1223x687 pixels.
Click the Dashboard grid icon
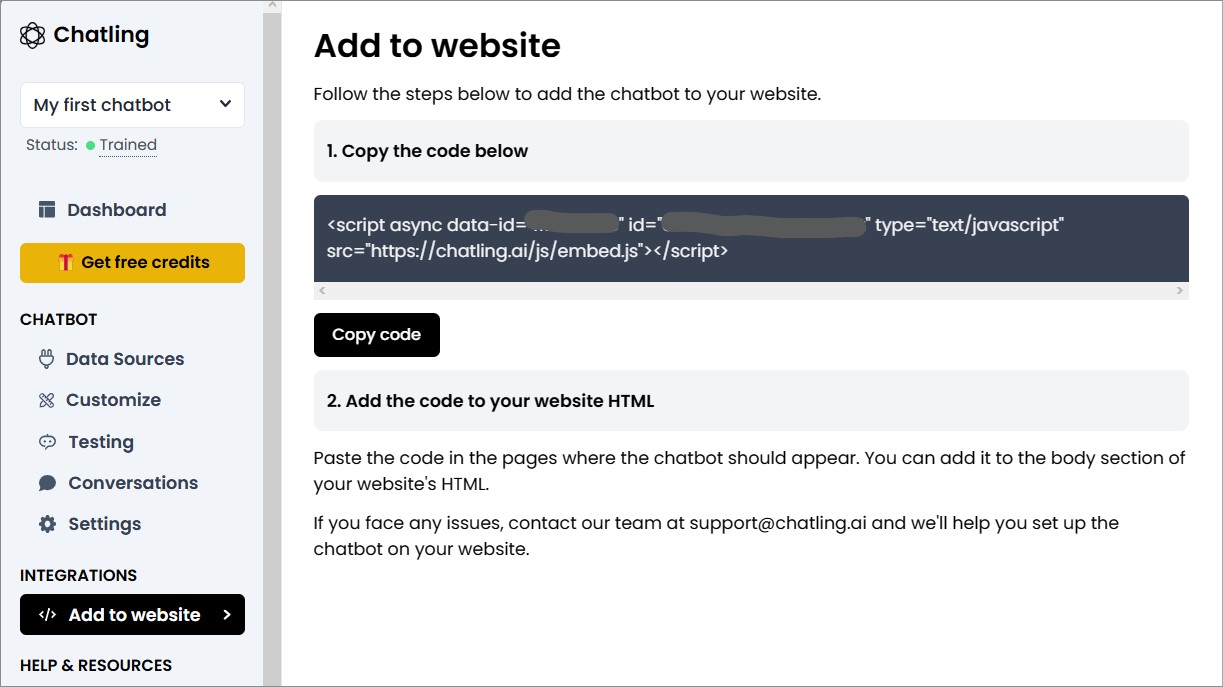(x=47, y=210)
